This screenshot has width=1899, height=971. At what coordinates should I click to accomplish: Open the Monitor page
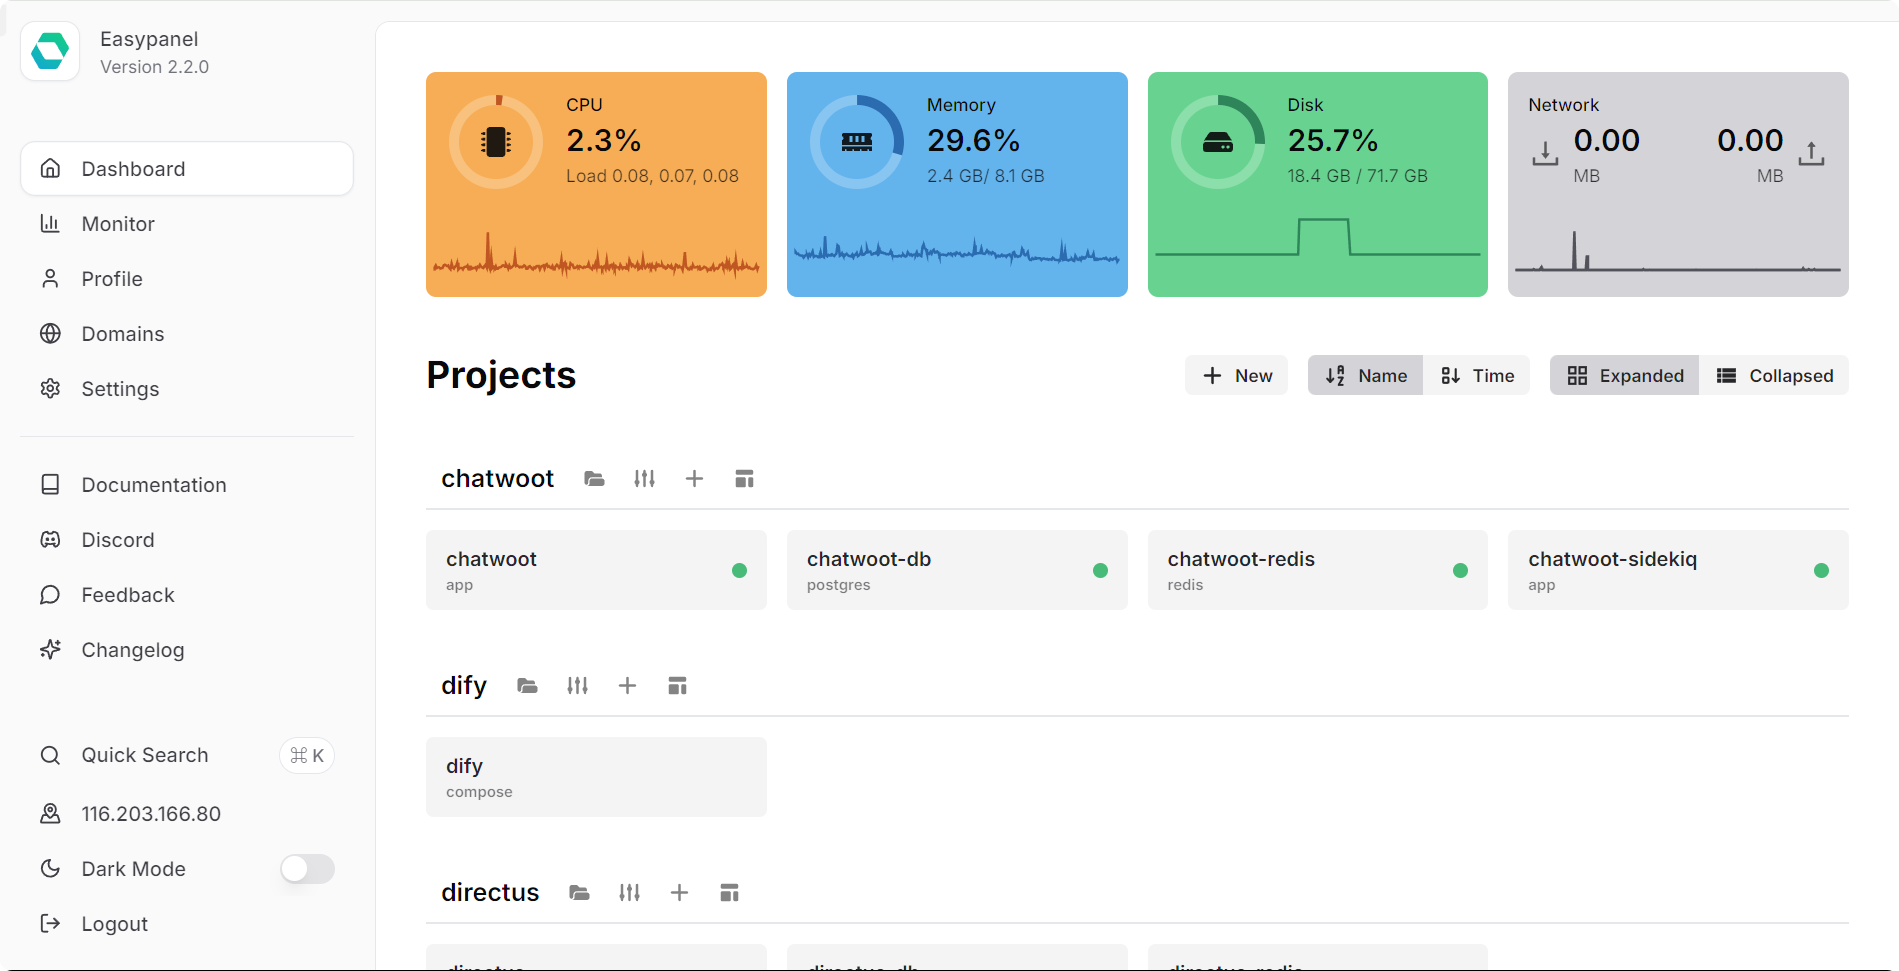click(x=187, y=224)
